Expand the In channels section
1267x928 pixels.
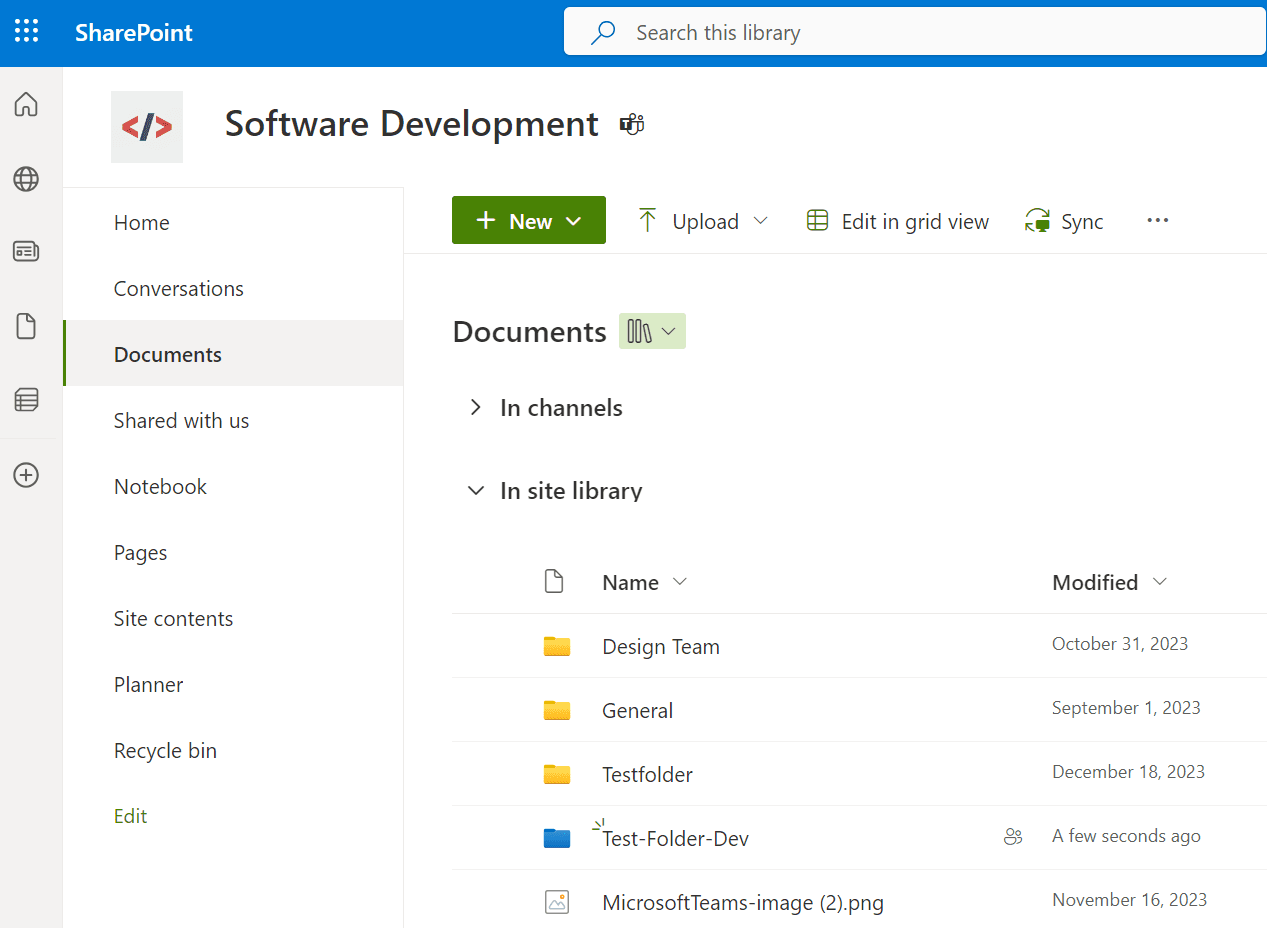475,407
